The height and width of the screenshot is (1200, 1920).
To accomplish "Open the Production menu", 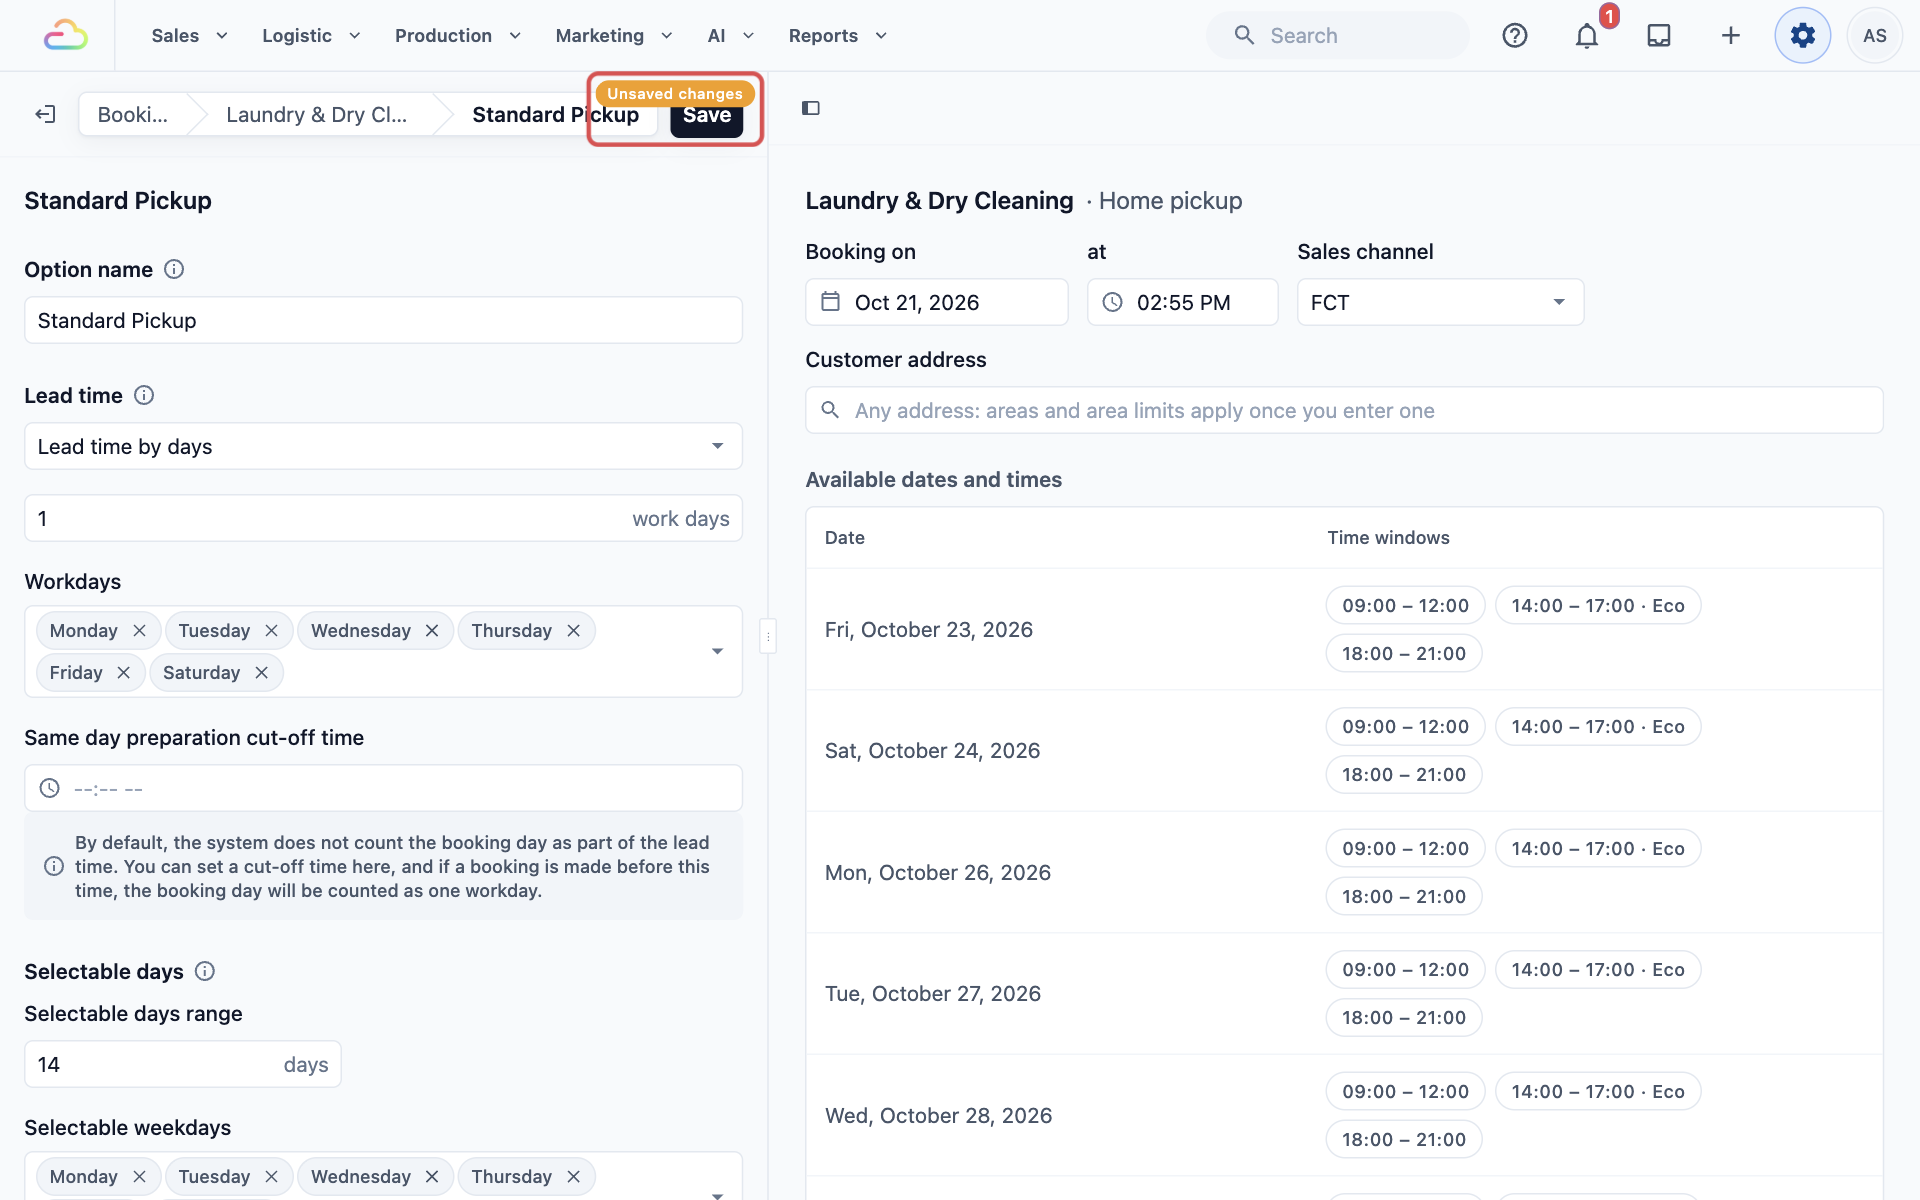I will click(x=458, y=36).
